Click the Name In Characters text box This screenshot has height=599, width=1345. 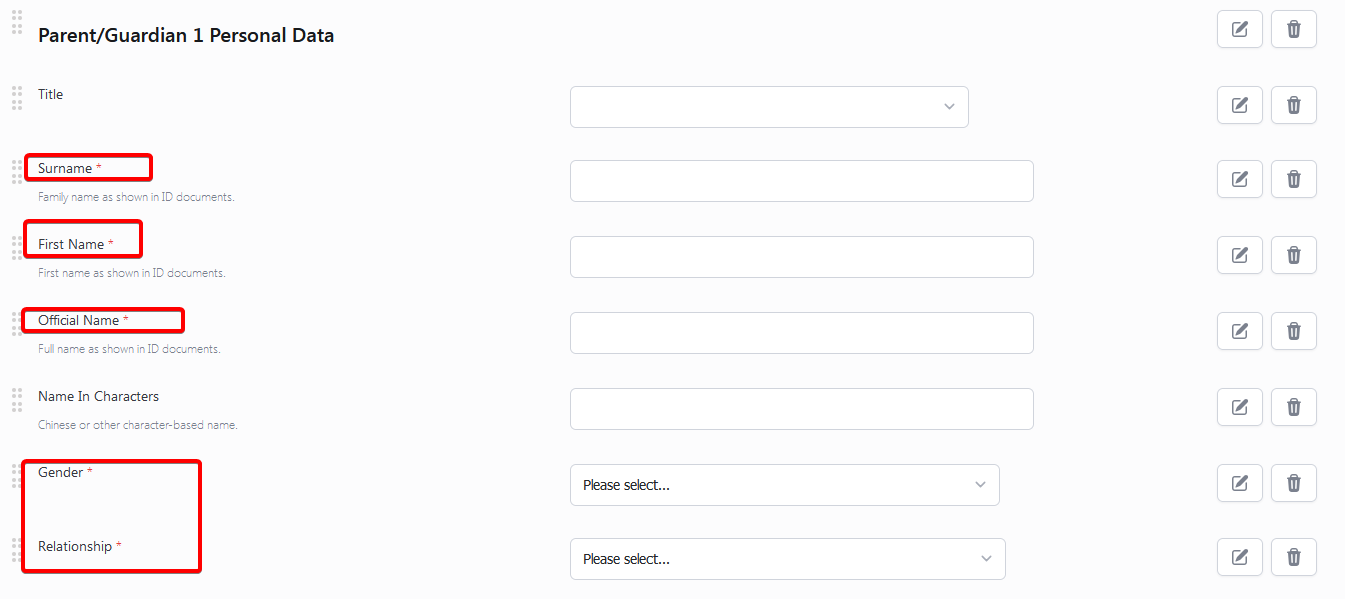pos(802,409)
